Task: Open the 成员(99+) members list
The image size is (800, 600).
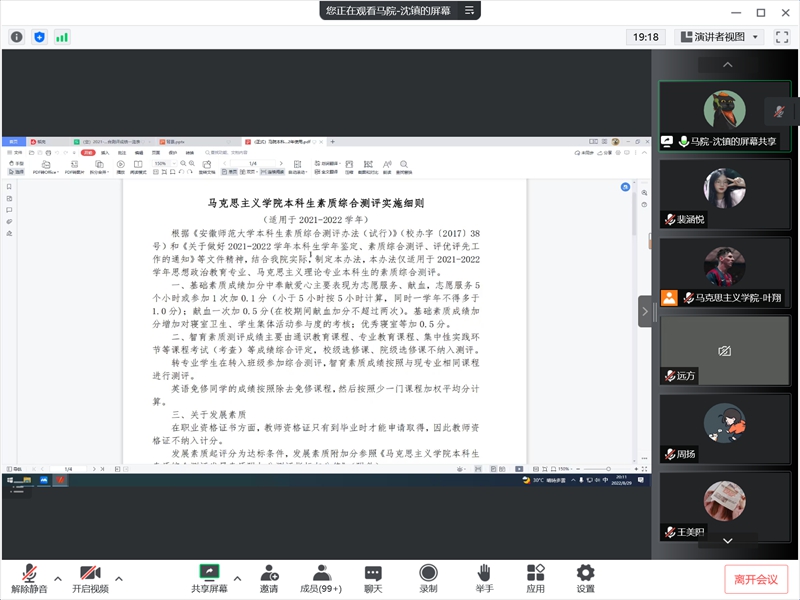Action: pyautogui.click(x=321, y=579)
